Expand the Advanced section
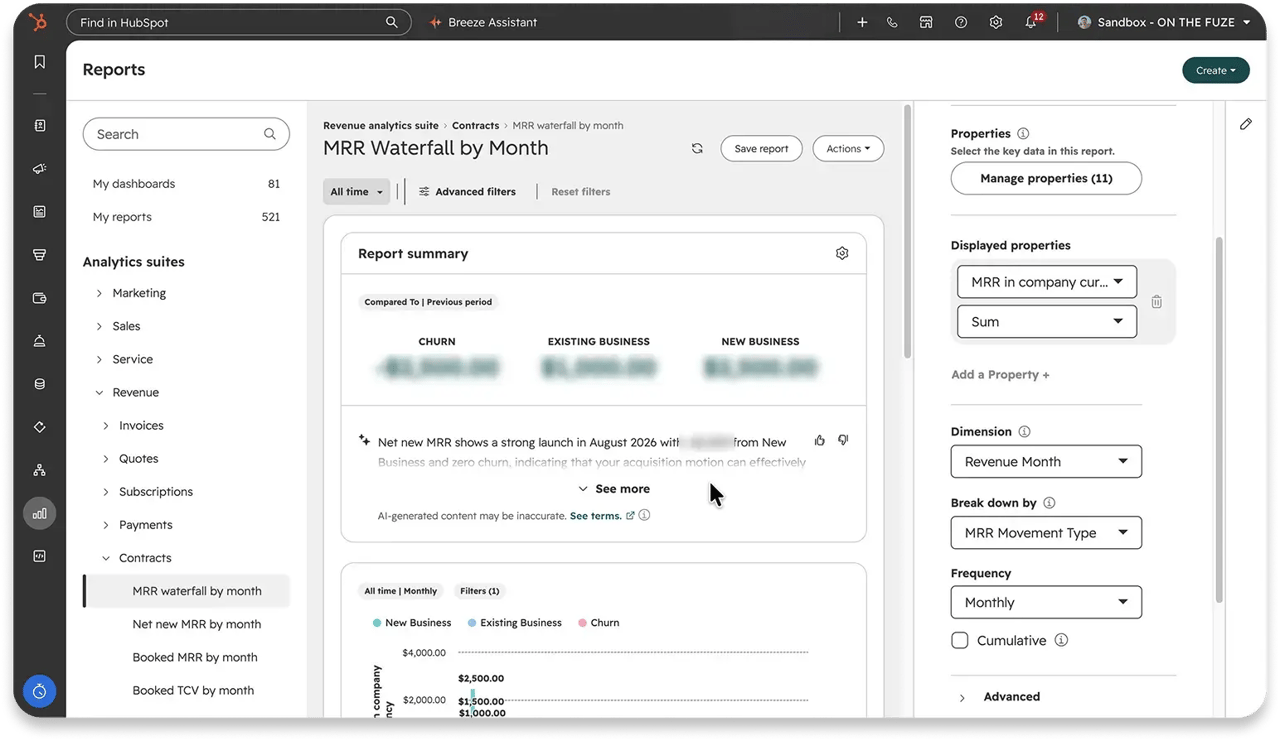This screenshot has height=741, width=1280. [x=1000, y=697]
